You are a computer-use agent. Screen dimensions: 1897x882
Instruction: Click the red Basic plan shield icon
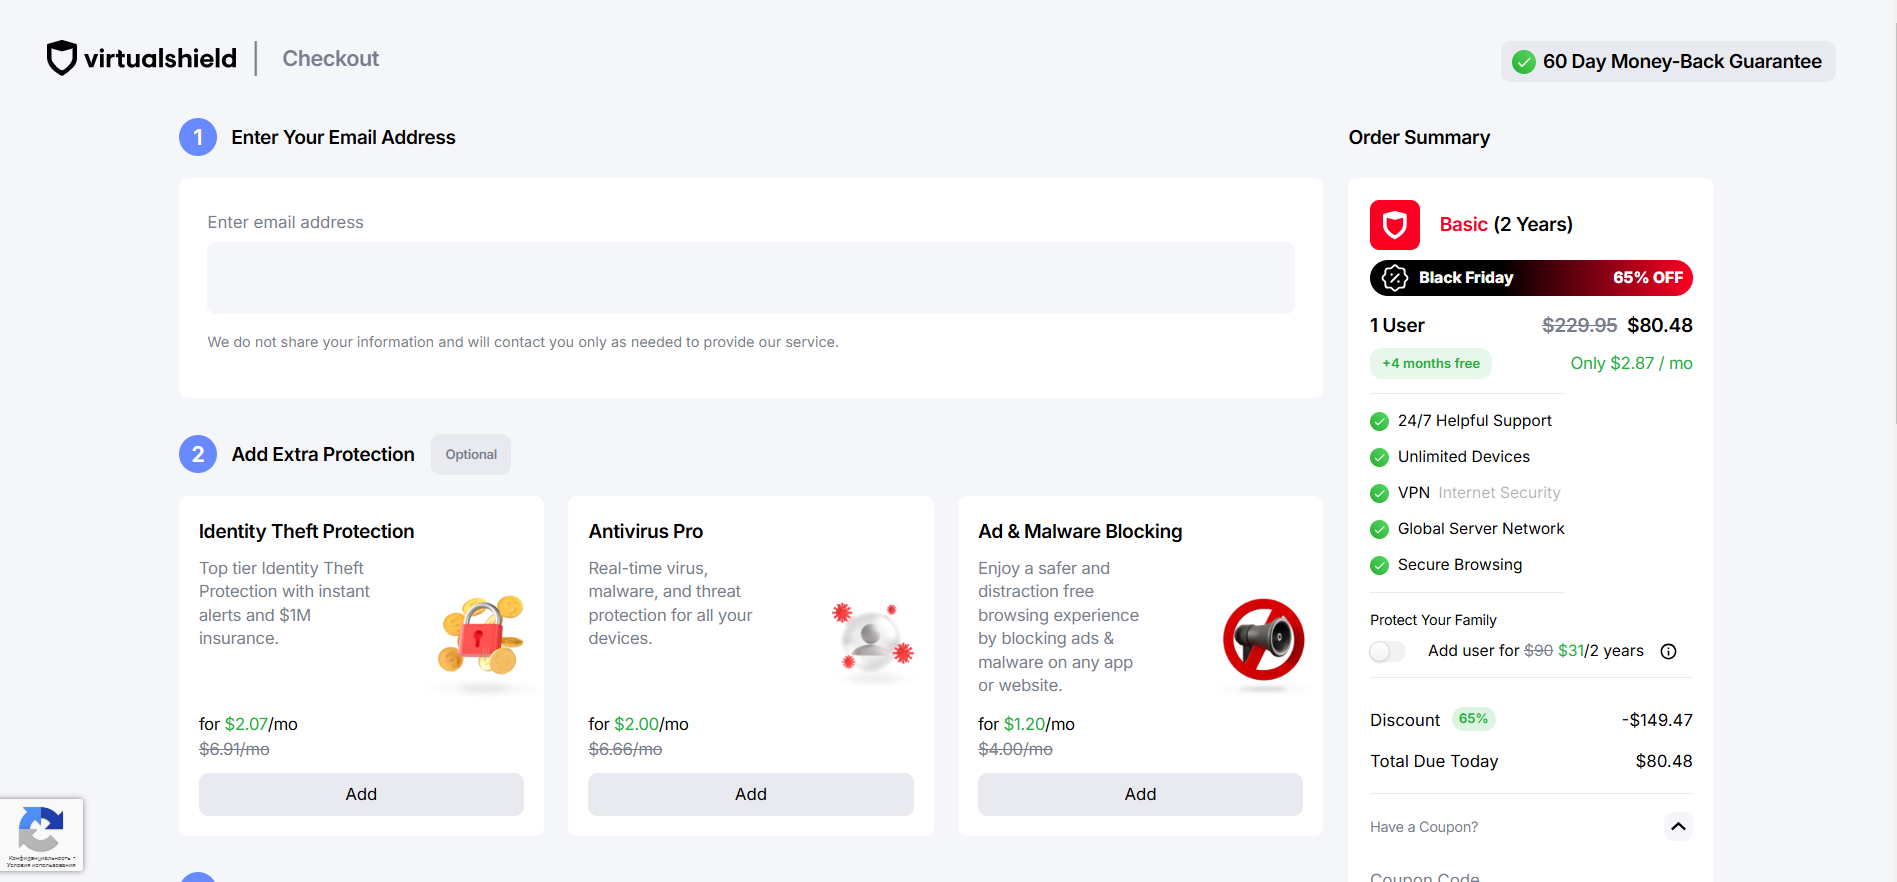[1394, 225]
